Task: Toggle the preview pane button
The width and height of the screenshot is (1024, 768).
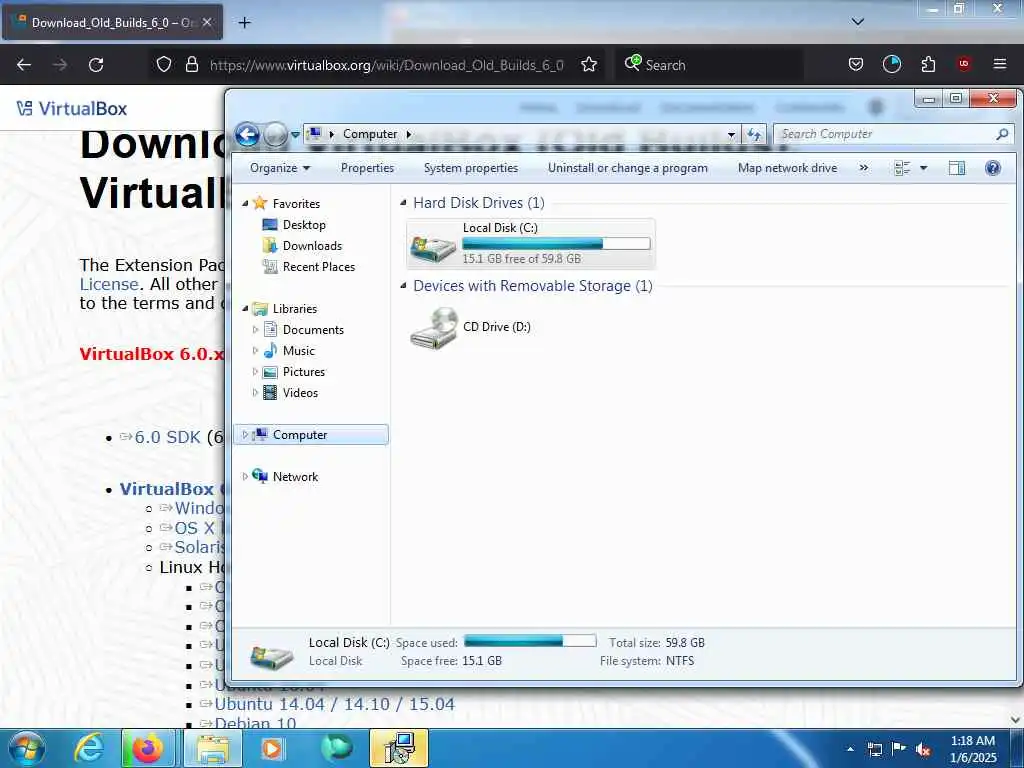Action: [956, 168]
